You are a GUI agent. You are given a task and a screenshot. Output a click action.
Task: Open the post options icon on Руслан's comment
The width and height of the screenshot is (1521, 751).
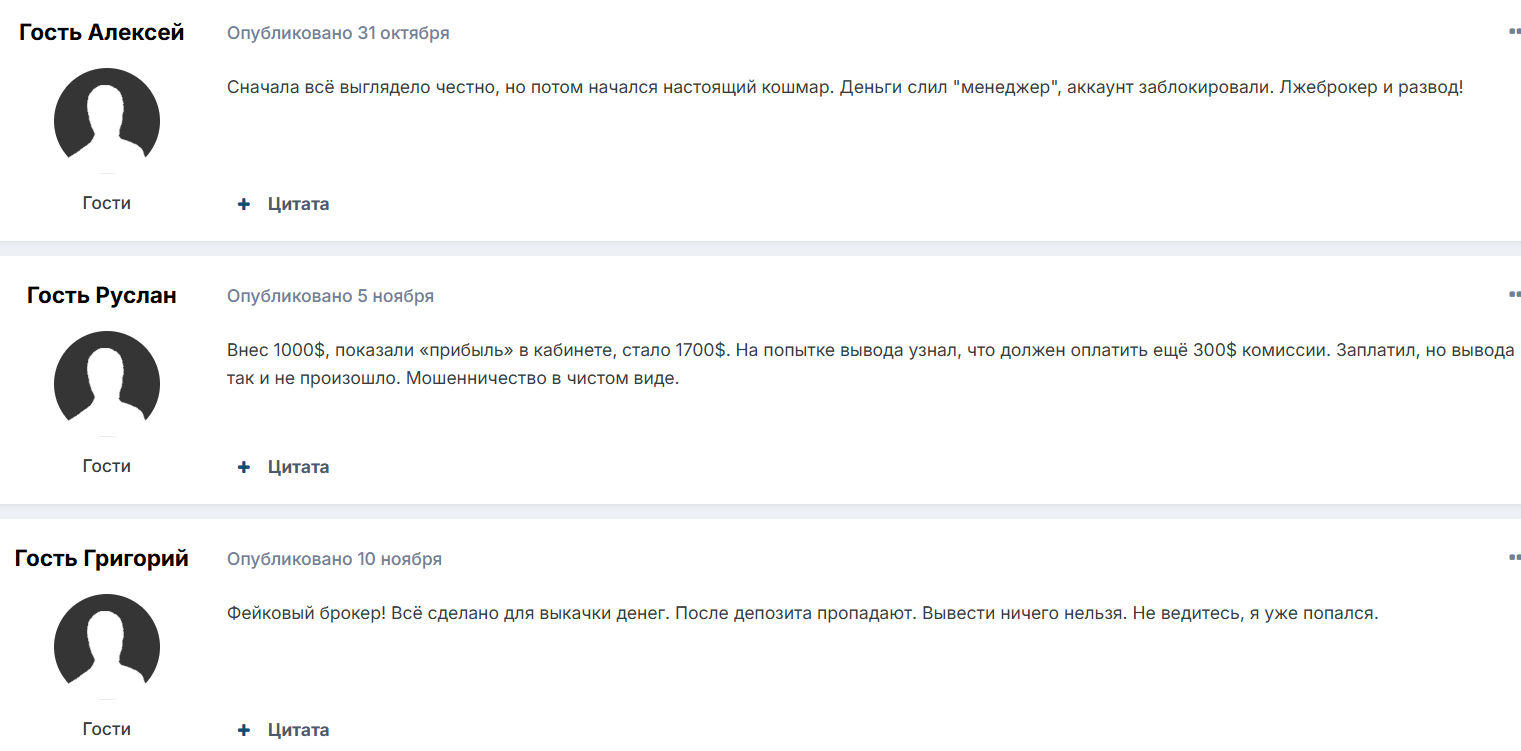1512,293
